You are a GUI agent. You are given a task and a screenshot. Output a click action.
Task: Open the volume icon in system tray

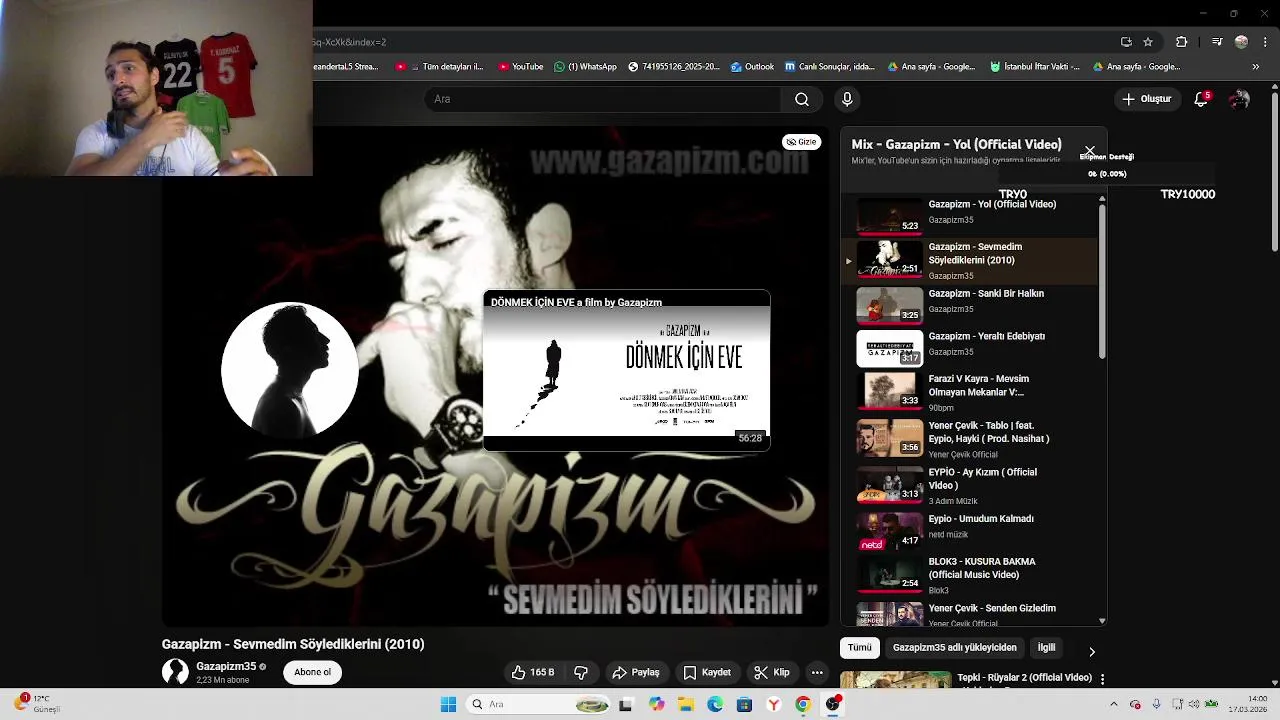point(1194,704)
